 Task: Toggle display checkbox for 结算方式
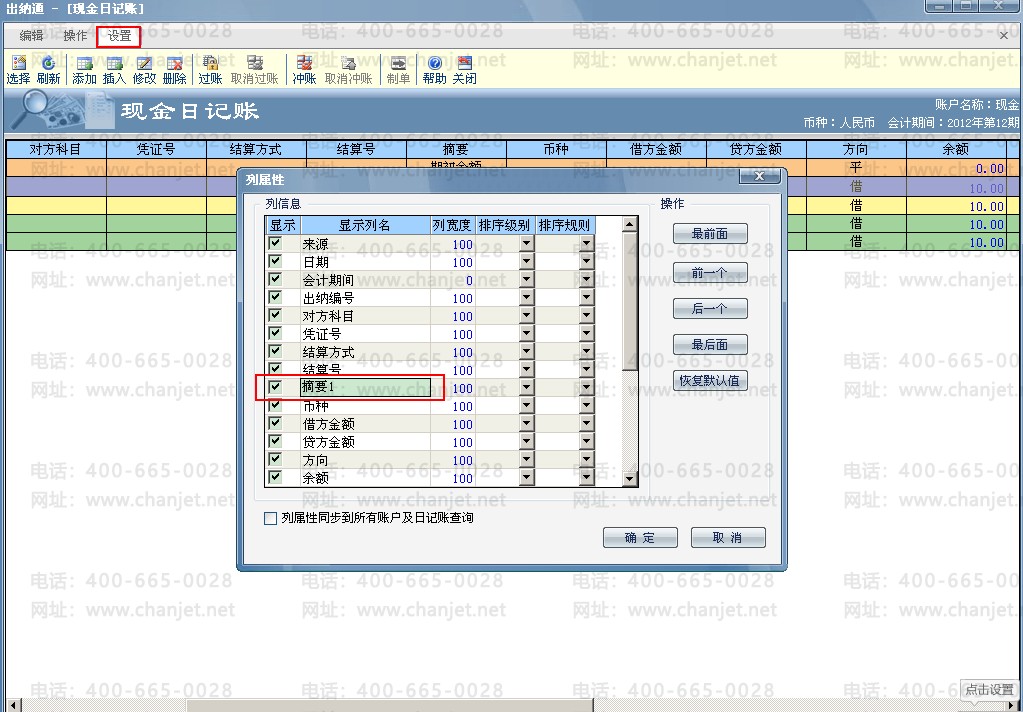pyautogui.click(x=275, y=351)
